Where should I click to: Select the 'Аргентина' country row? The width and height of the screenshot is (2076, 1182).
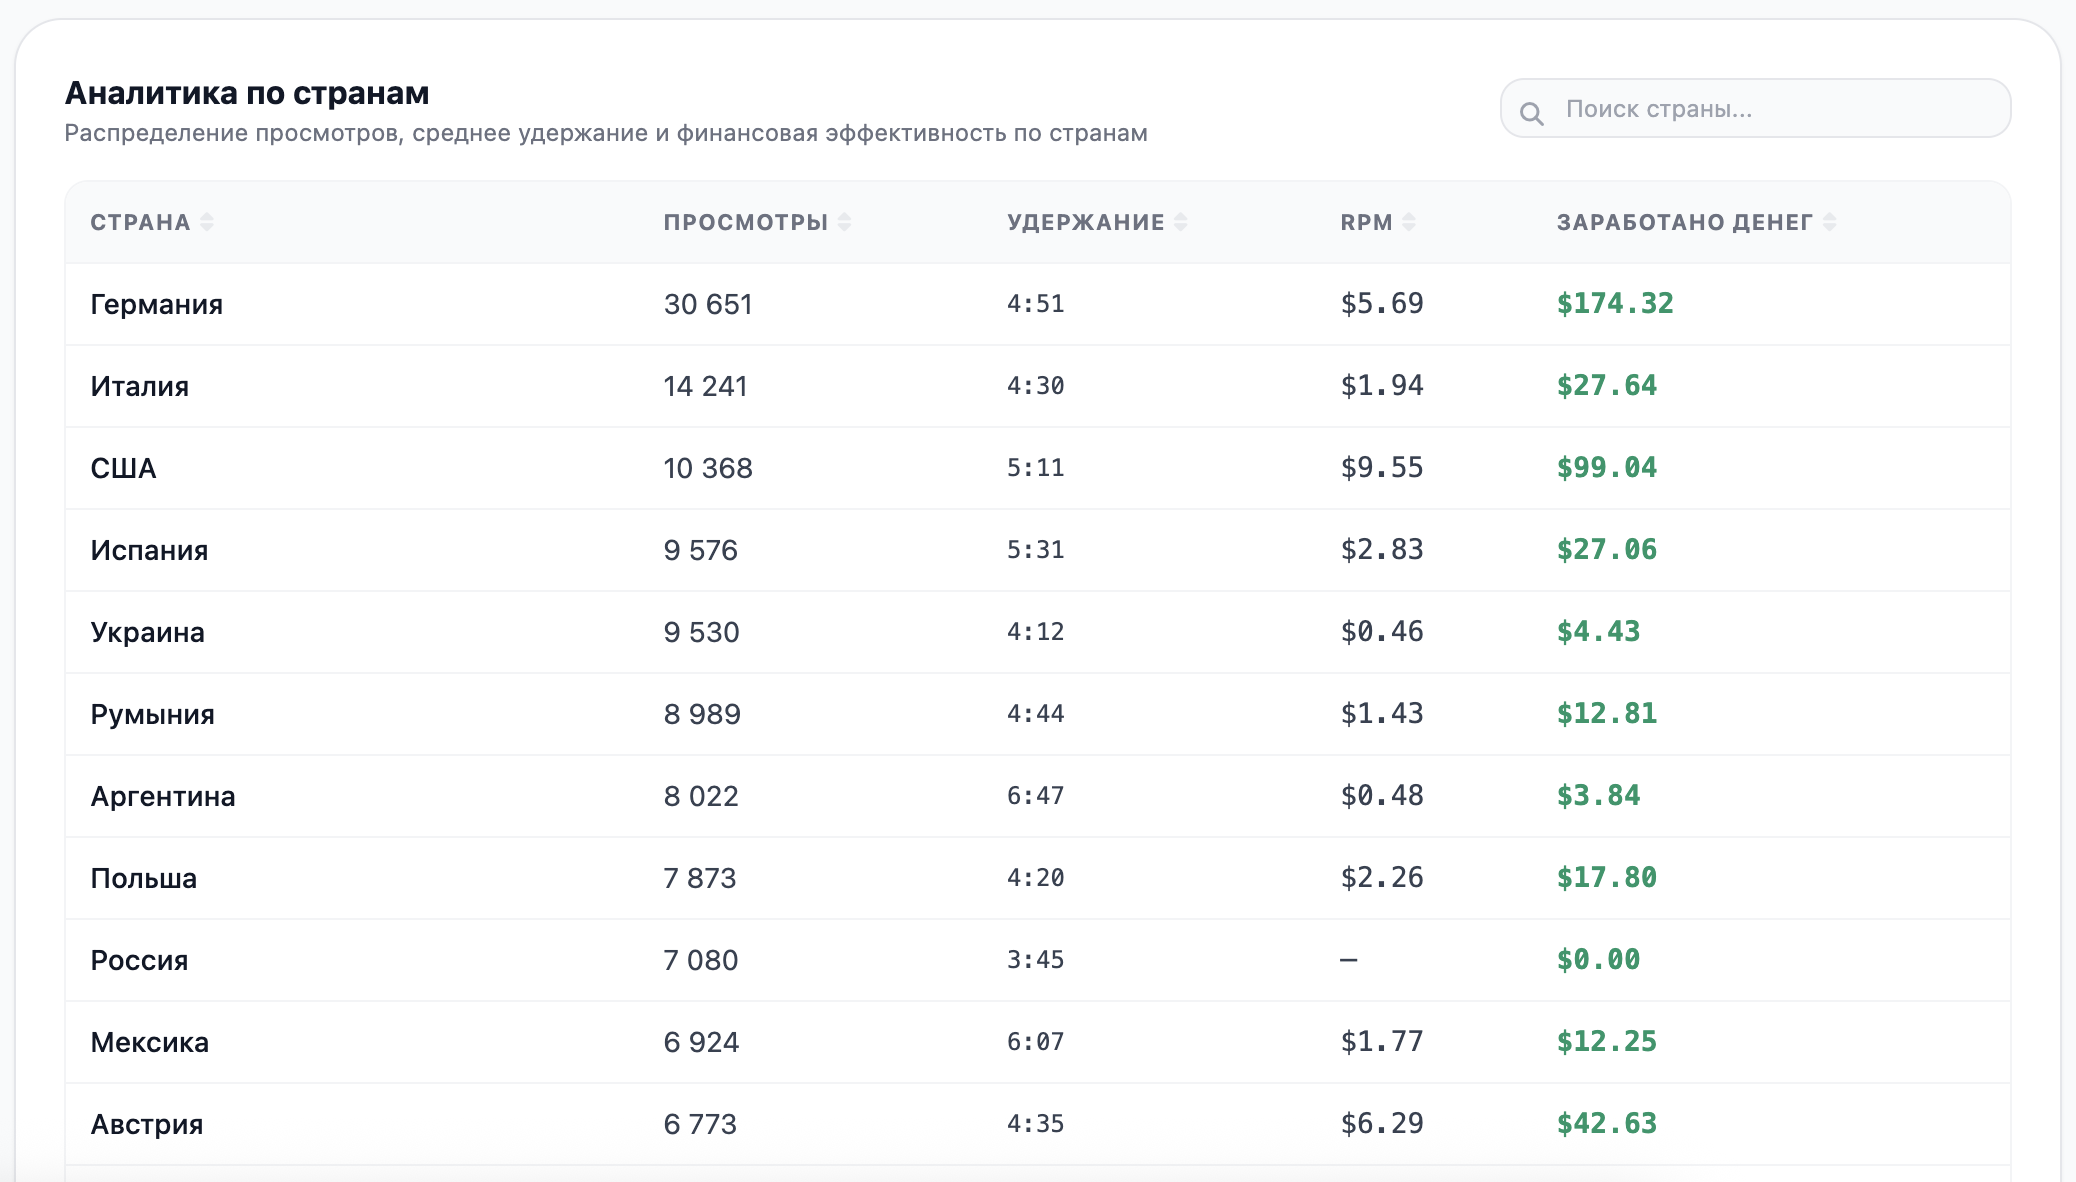[1038, 796]
